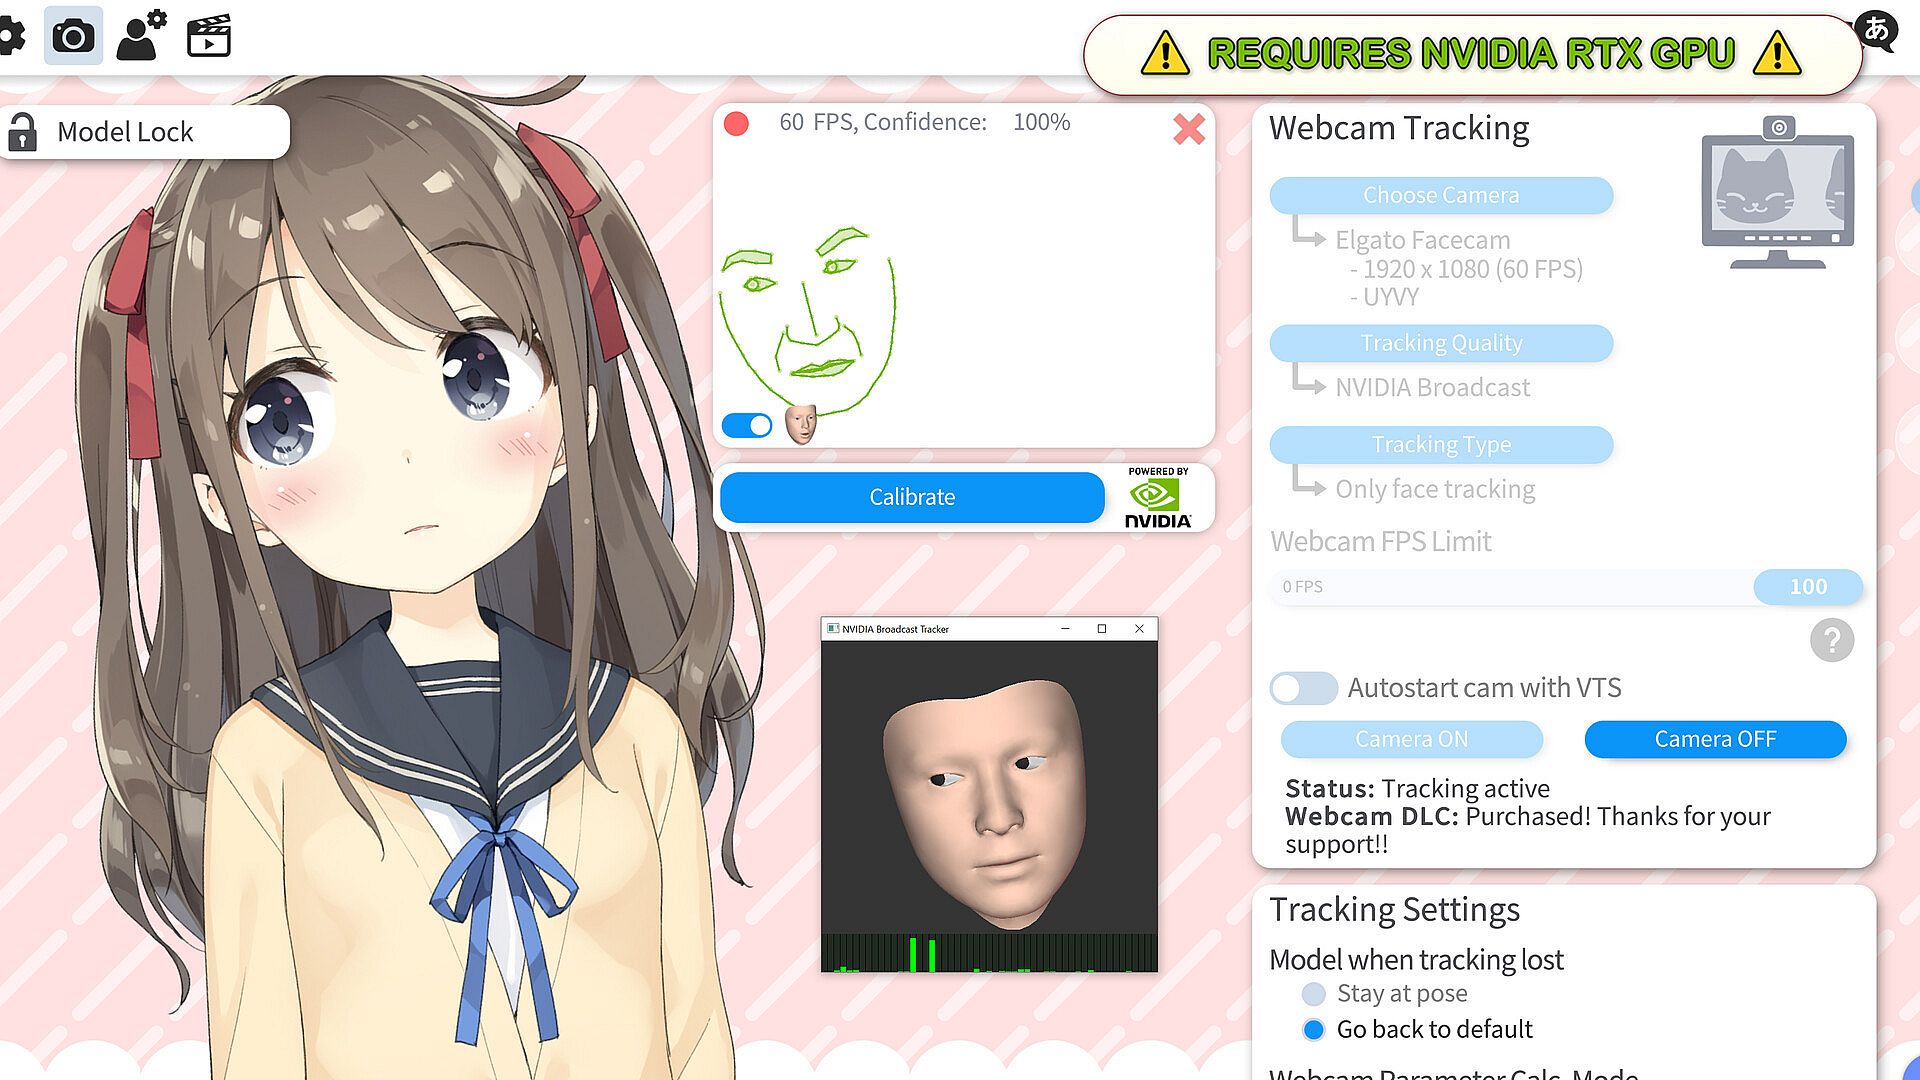Image resolution: width=1920 pixels, height=1080 pixels.
Task: Open the Tracking Type selector
Action: click(1440, 444)
